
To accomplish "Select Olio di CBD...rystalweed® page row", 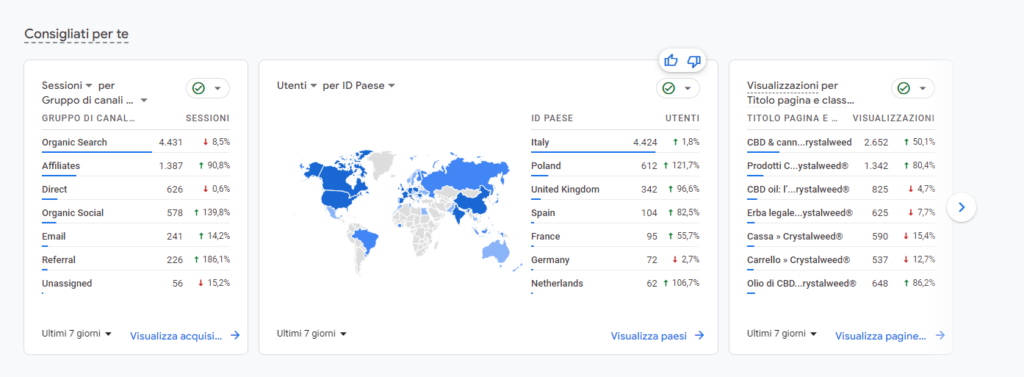I will coord(841,284).
